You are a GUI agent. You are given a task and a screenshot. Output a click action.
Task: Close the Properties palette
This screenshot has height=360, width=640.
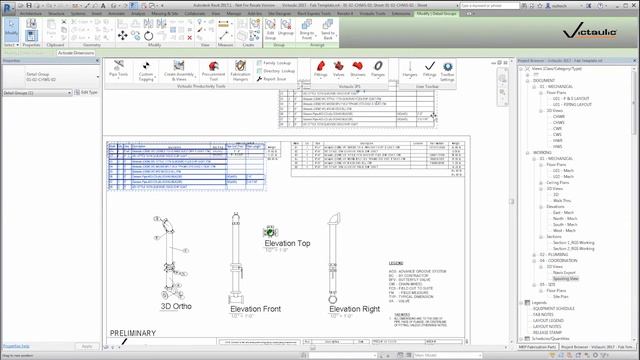click(97, 60)
